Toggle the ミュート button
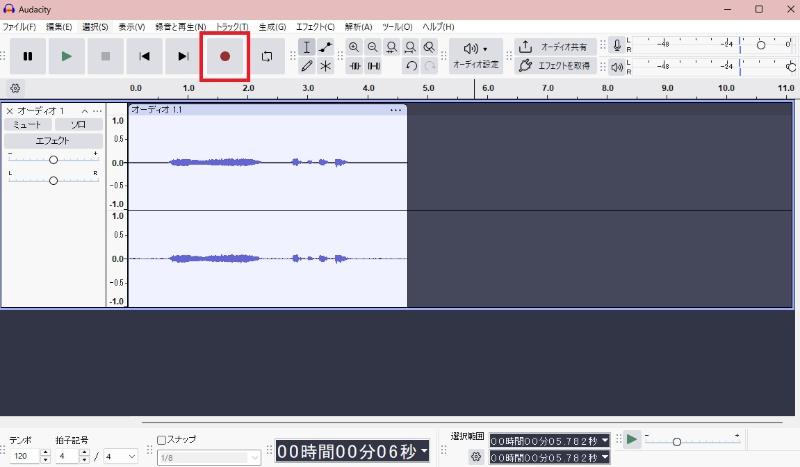Viewport: 800px width, 467px height. [27, 125]
